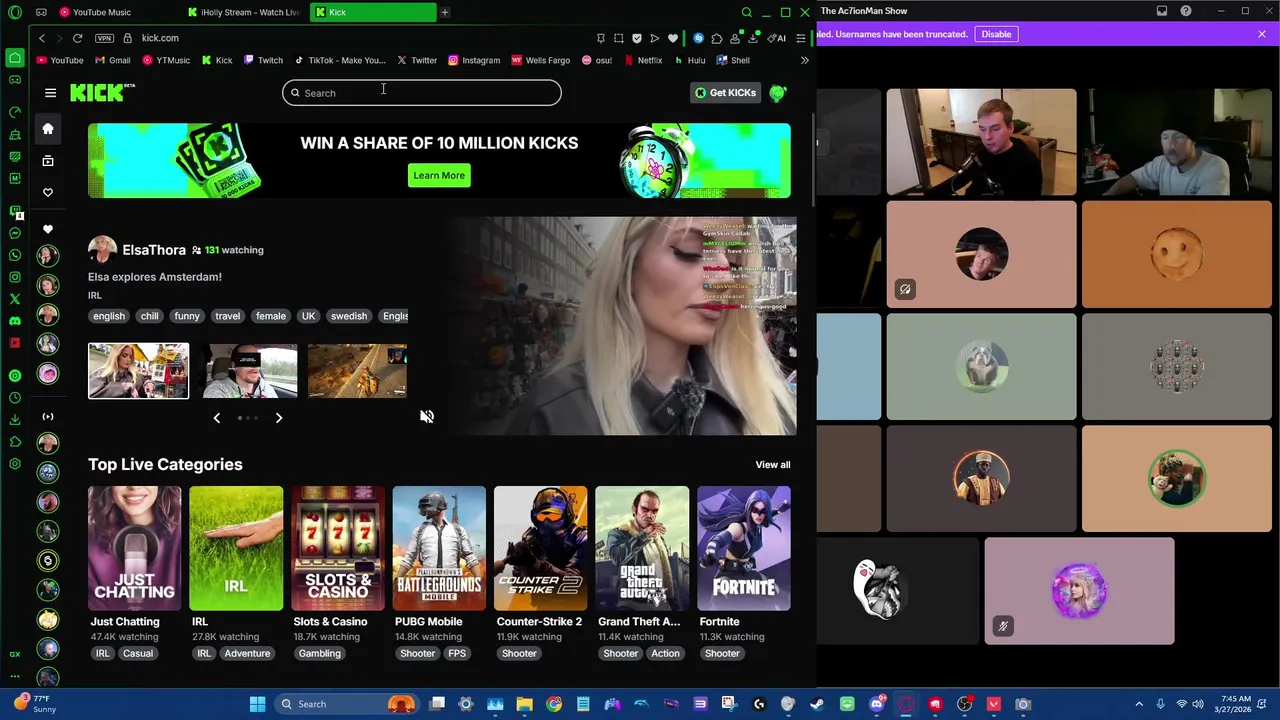Unmute the featured stream preview
This screenshot has height=720, width=1280.
click(x=427, y=416)
